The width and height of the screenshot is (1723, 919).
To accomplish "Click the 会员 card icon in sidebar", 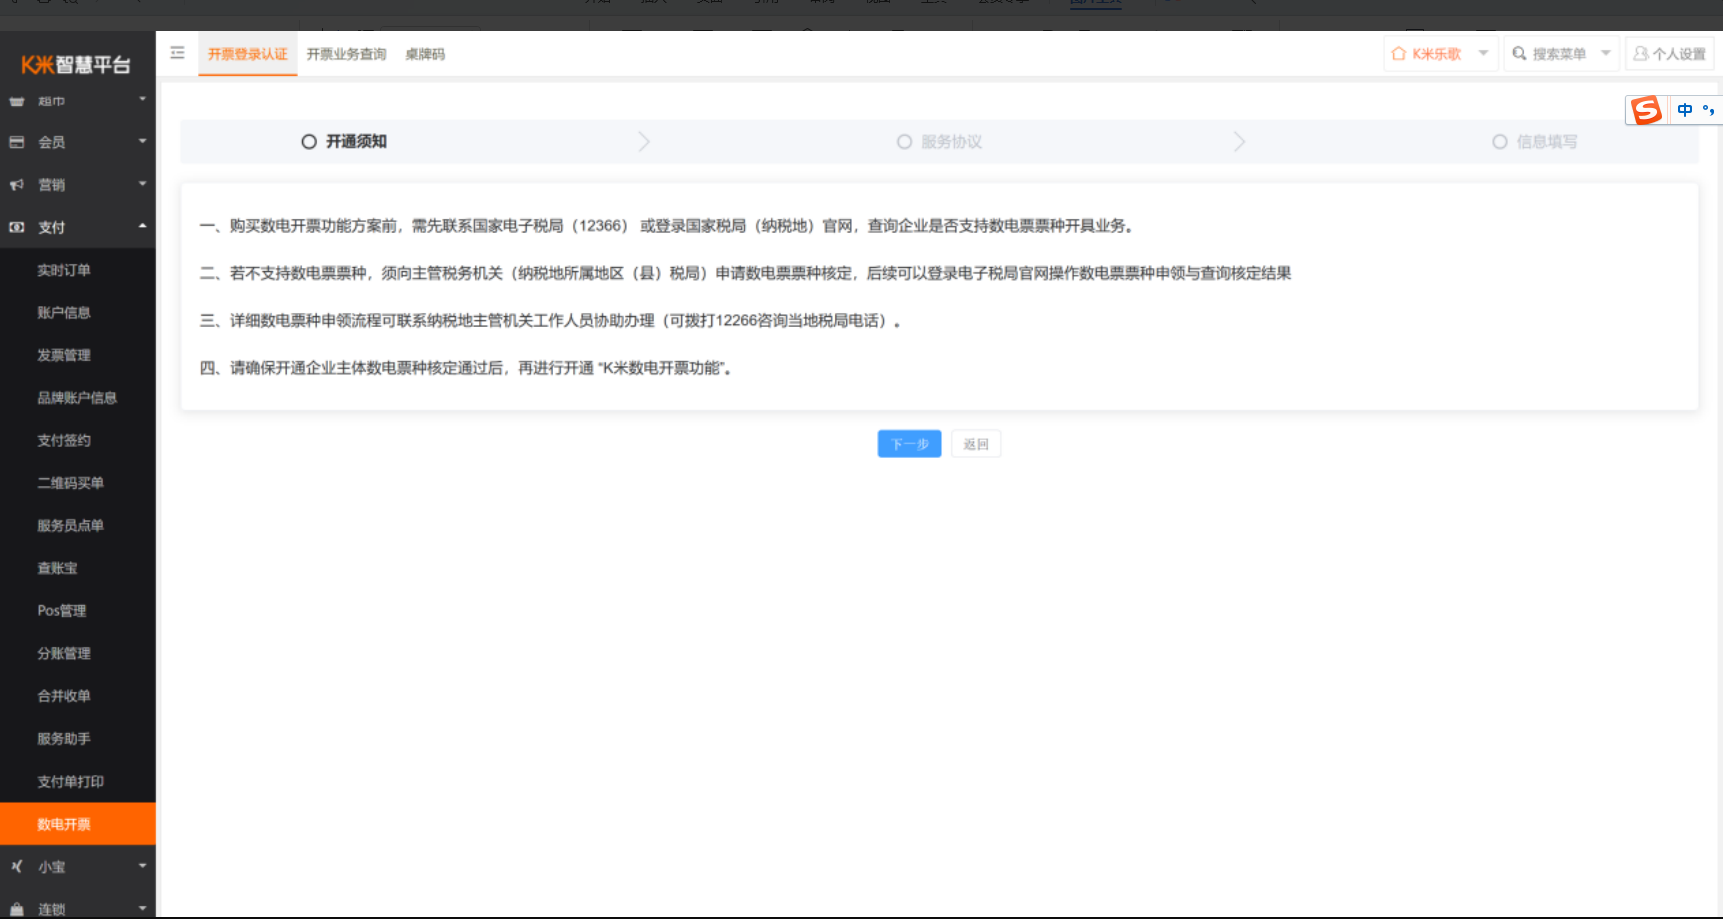I will pos(17,142).
